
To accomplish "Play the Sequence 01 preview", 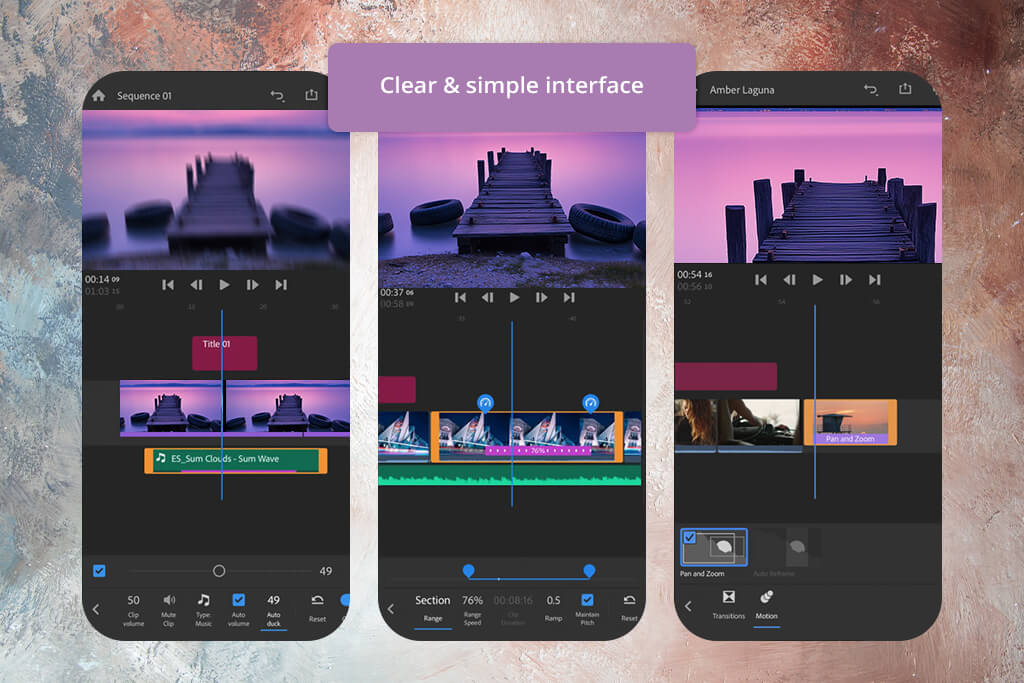I will coord(225,285).
